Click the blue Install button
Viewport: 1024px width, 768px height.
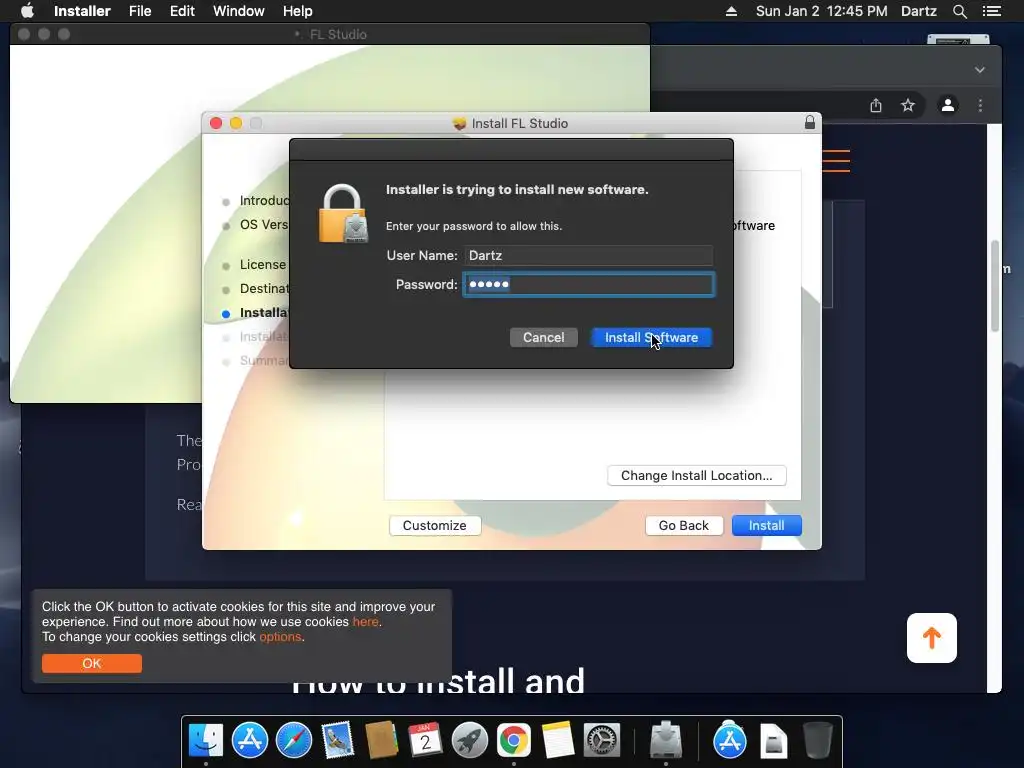tap(767, 526)
